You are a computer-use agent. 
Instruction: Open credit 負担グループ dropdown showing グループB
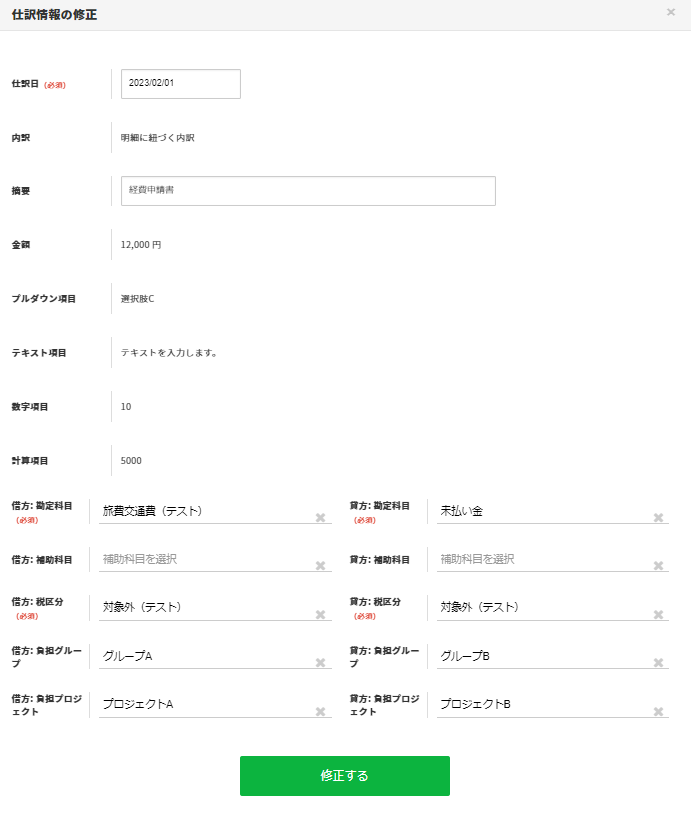tap(540, 656)
